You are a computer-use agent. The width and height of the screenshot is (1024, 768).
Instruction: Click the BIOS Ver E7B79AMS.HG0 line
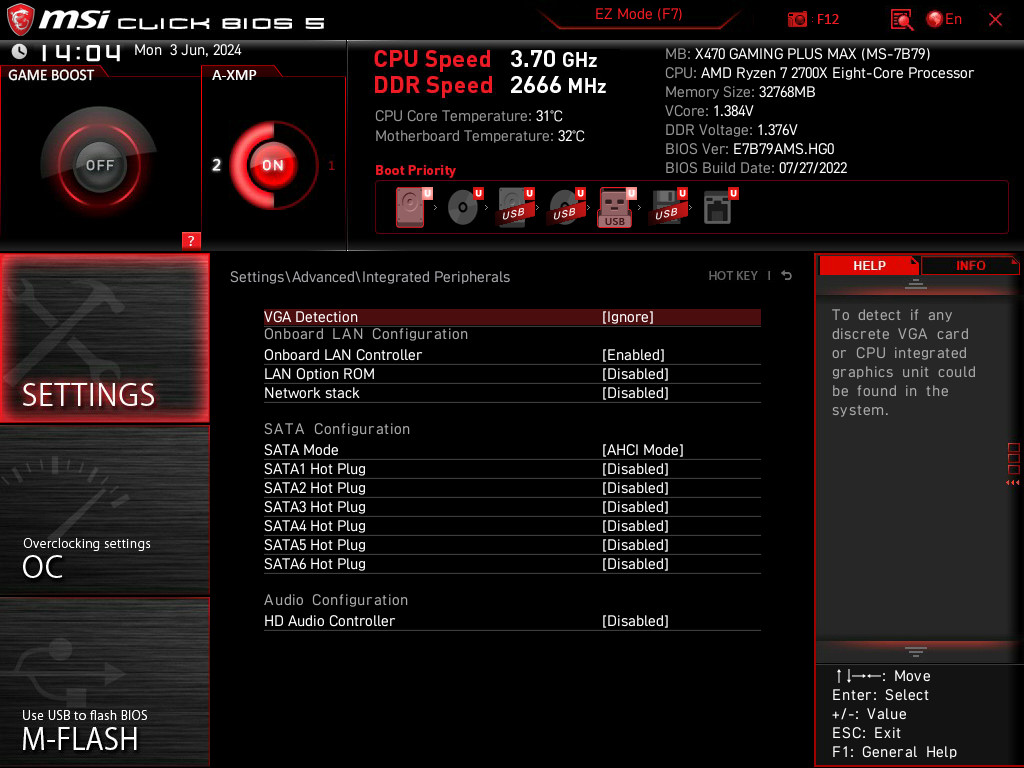click(750, 149)
